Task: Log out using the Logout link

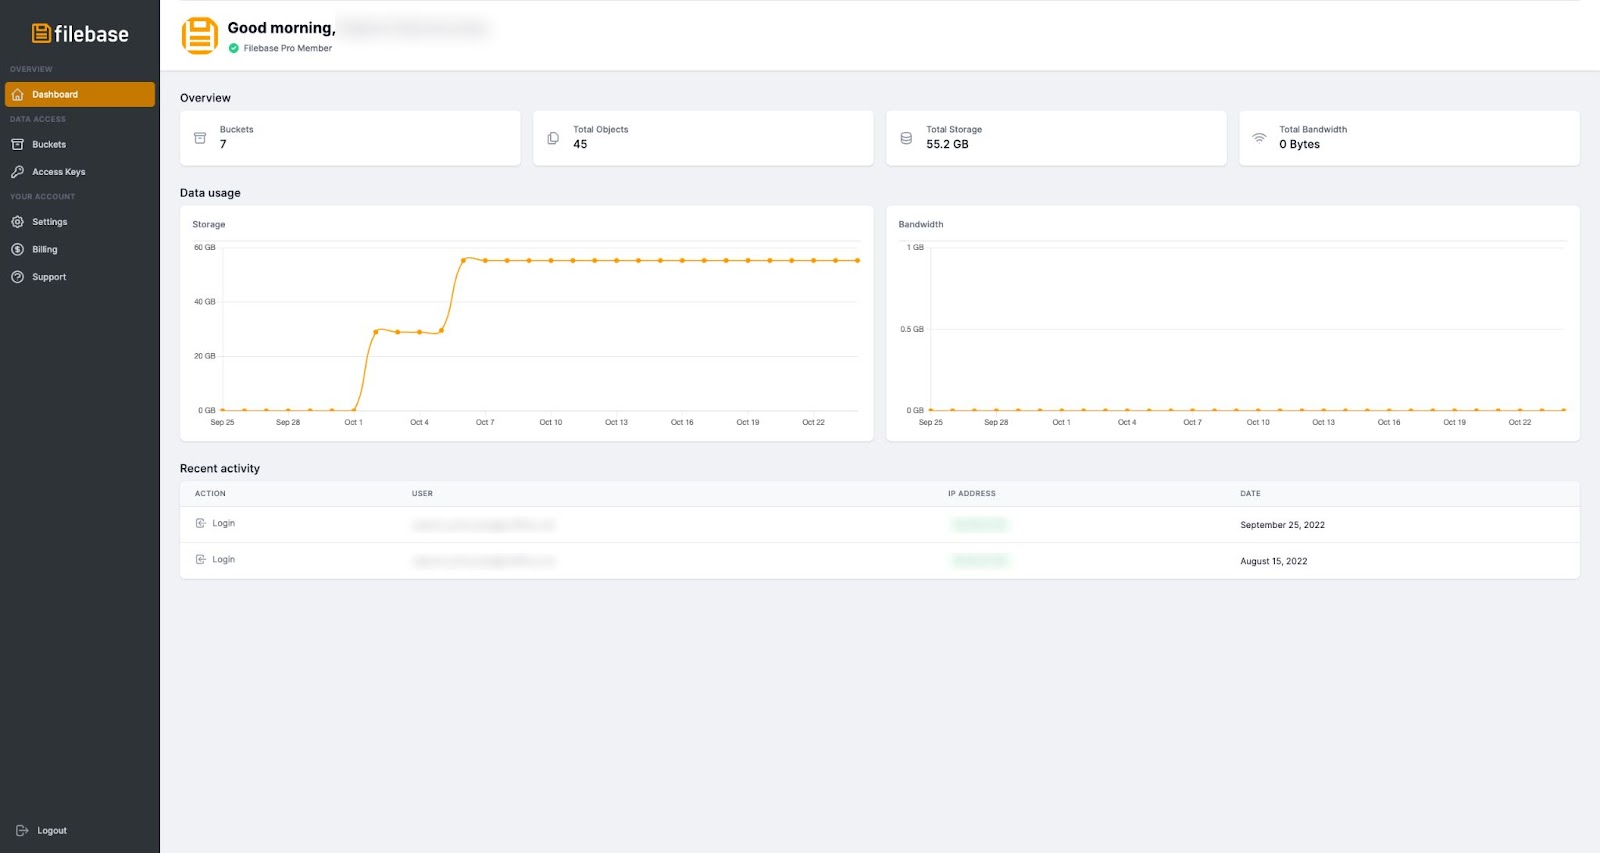Action: tap(52, 831)
